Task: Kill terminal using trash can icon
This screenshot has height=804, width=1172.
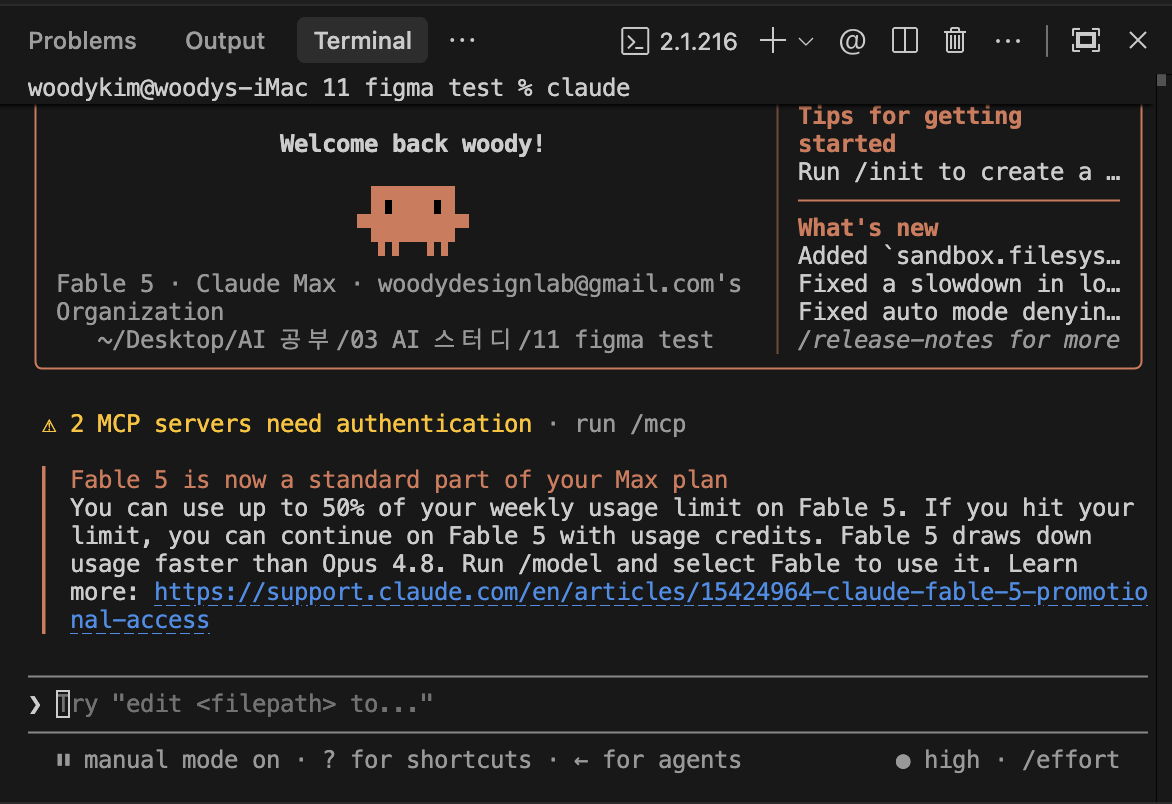Action: tap(954, 40)
